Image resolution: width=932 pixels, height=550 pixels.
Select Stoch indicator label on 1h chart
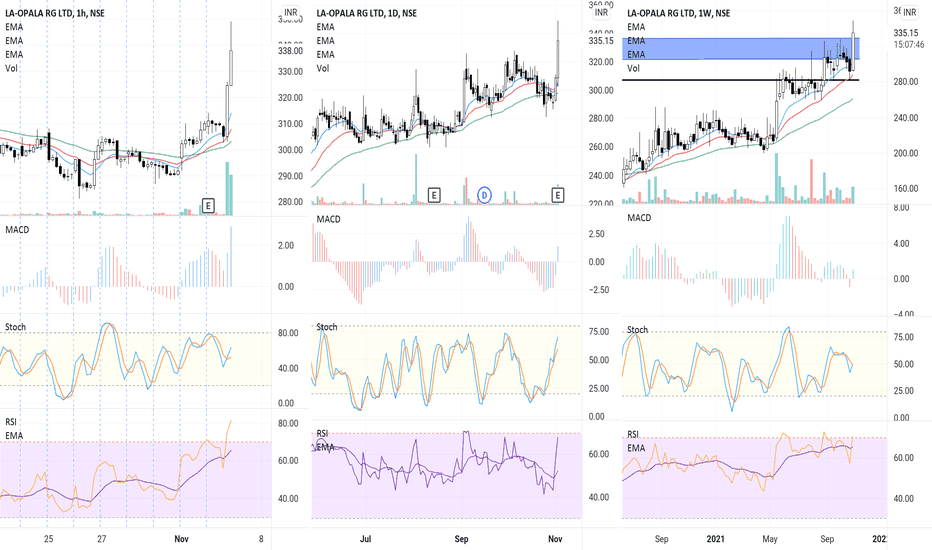(x=15, y=327)
